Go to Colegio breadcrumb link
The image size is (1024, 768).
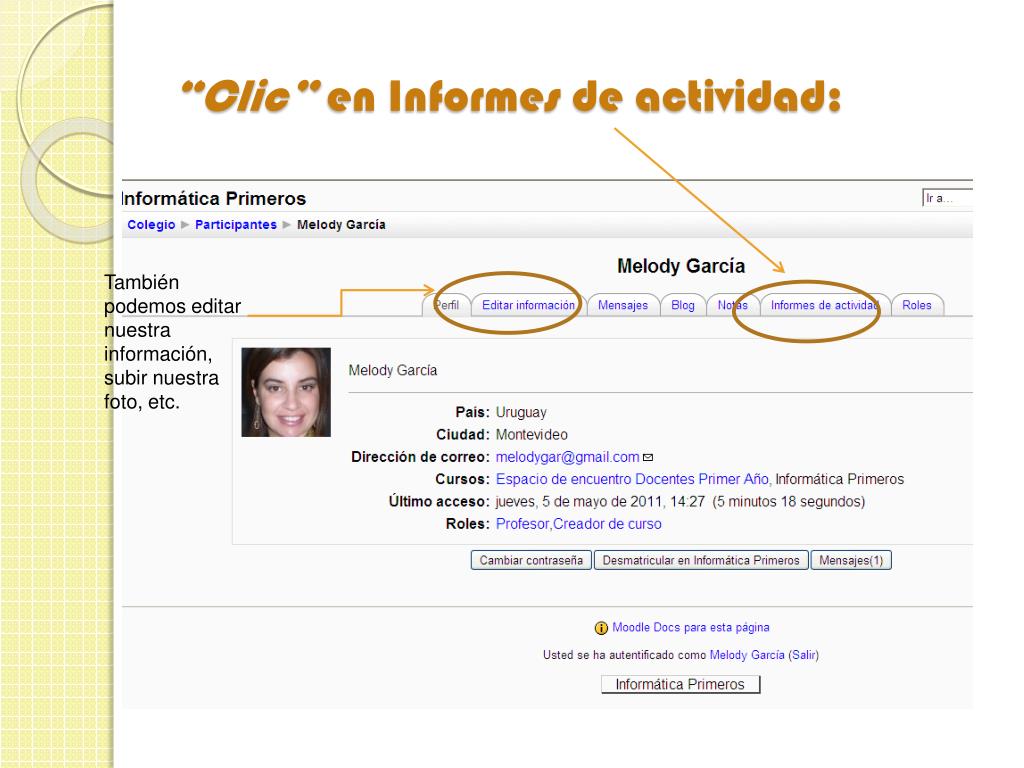pos(151,225)
